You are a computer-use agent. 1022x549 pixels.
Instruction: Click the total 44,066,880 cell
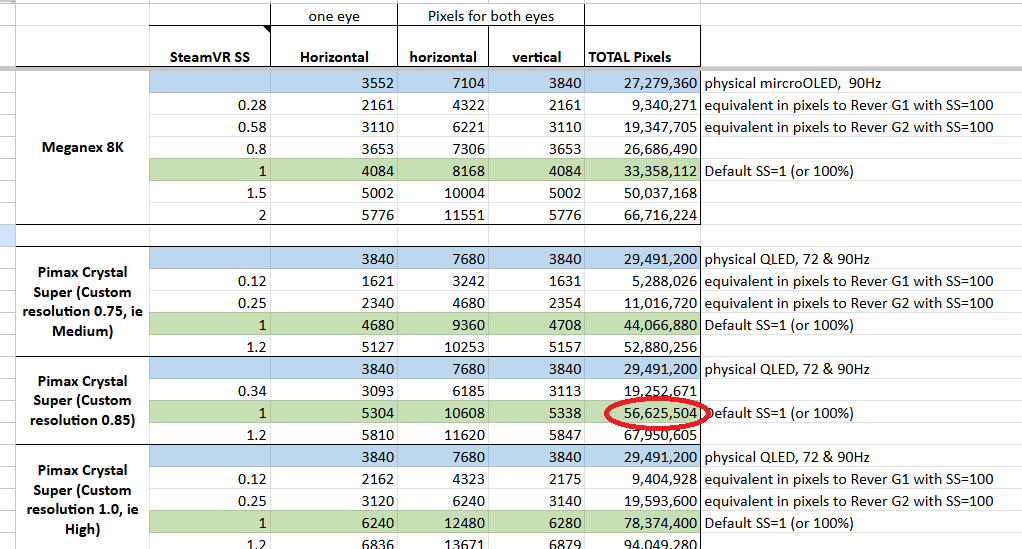click(643, 325)
